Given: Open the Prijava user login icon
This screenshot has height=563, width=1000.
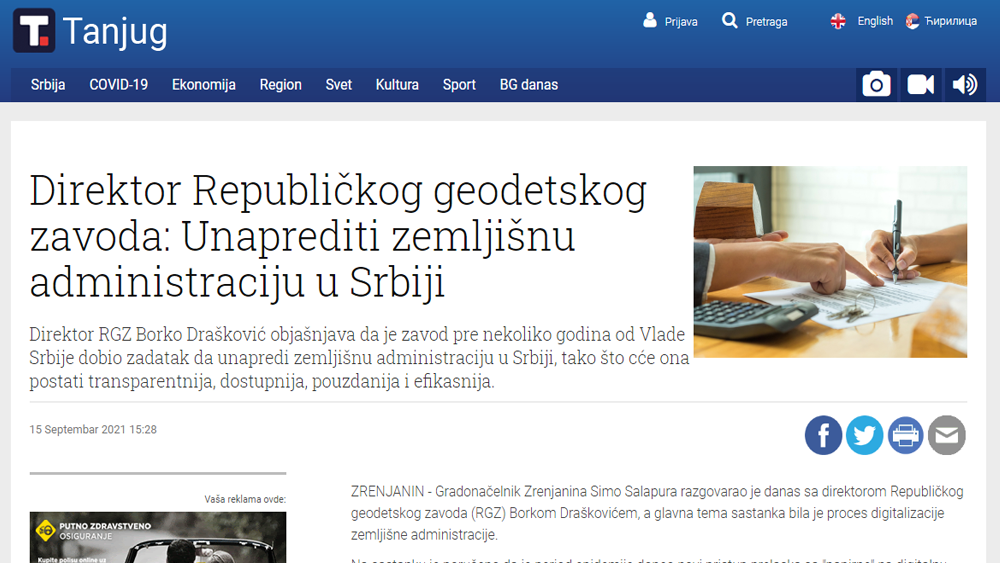Looking at the screenshot, I should (649, 20).
